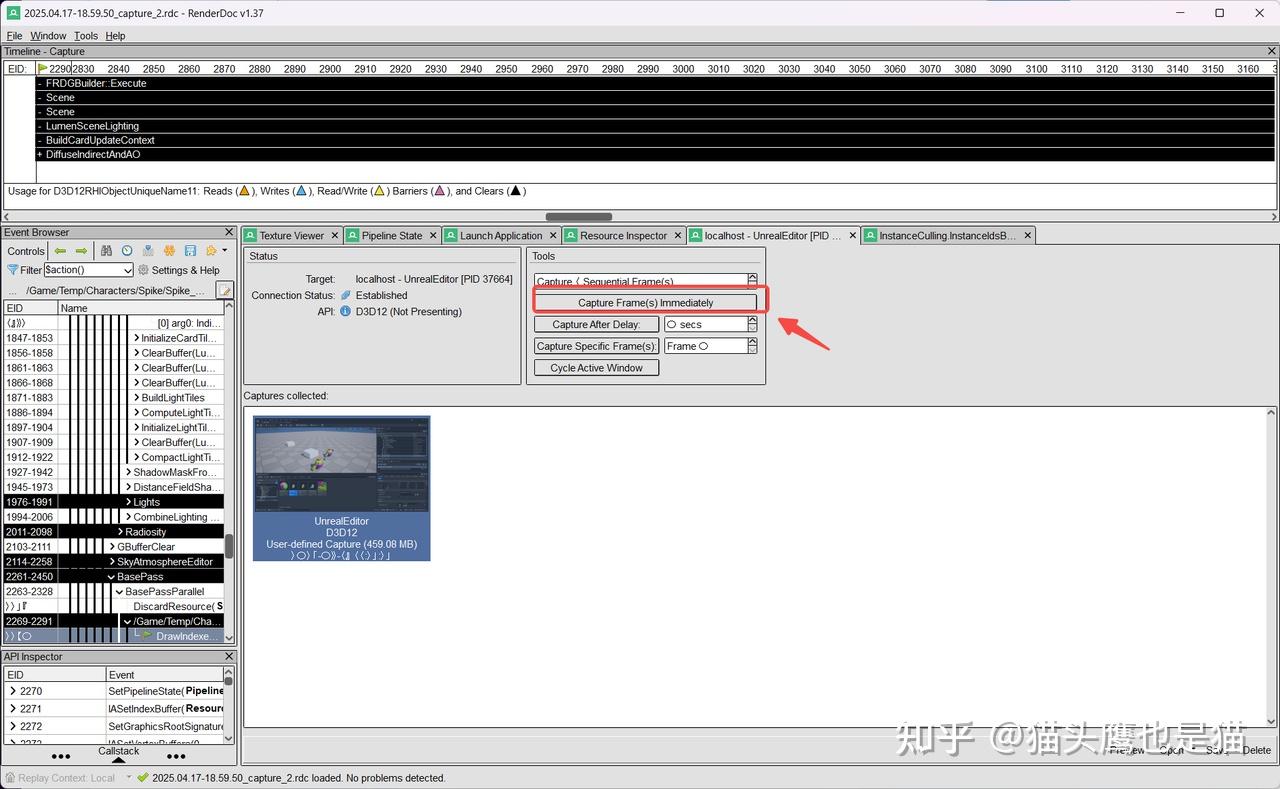Increase the capture delay seconds stepper
This screenshot has width=1280, height=789.
click(752, 320)
